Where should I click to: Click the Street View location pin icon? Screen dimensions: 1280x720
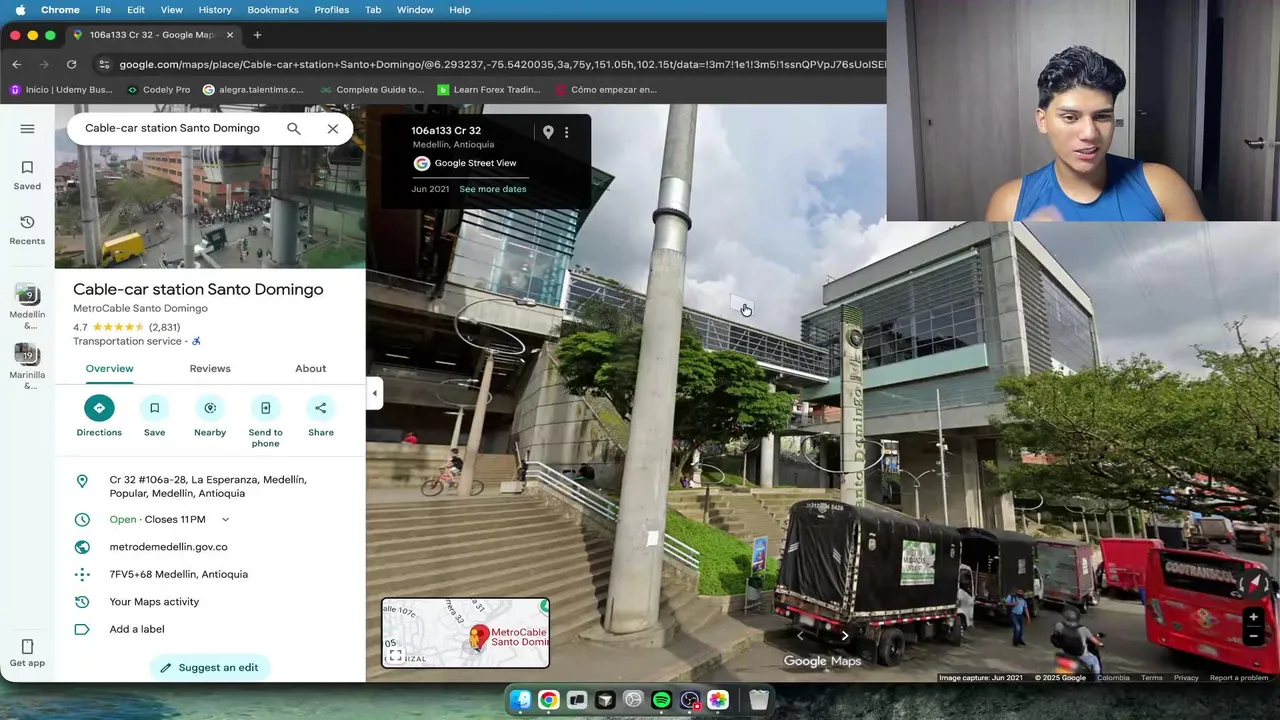pos(548,132)
